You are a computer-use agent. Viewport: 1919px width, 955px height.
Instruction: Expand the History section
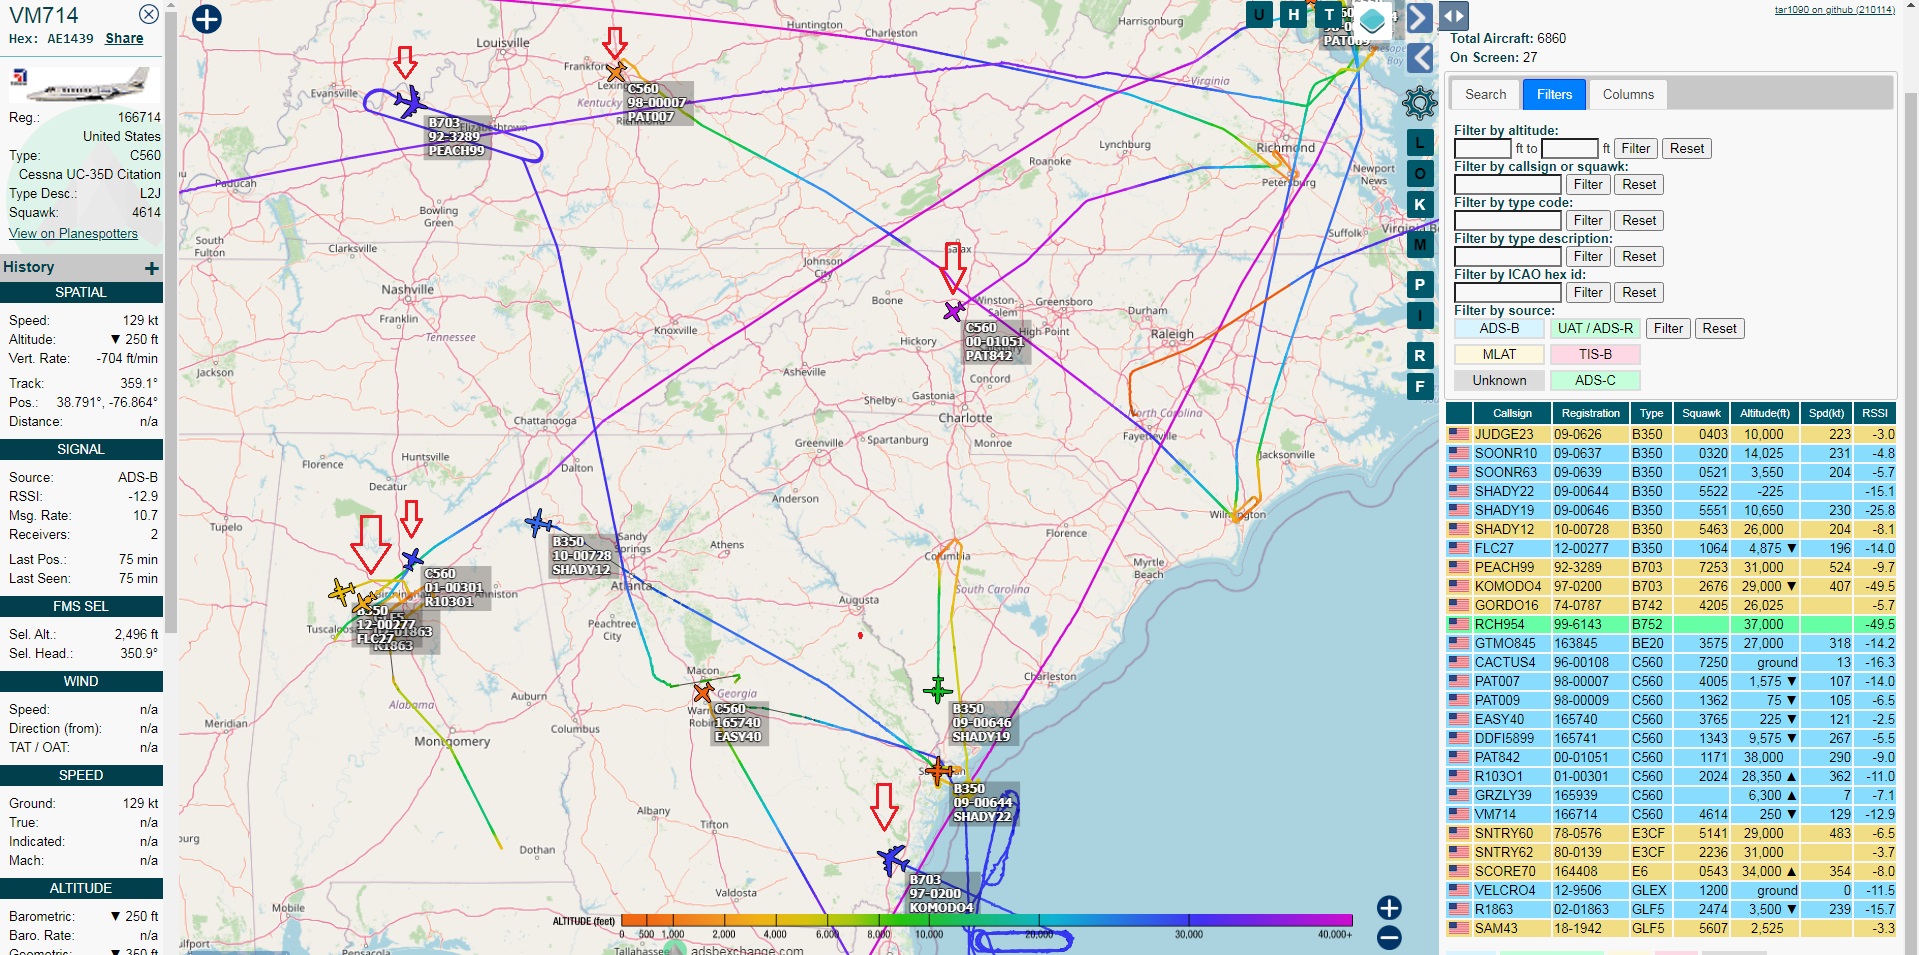click(151, 268)
